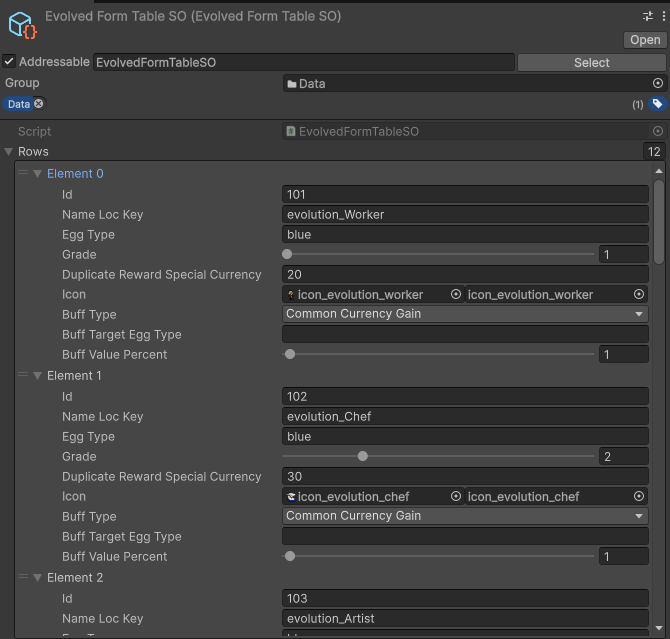Open the labels tag icon
Viewport: 670px width, 639px height.
[x=657, y=103]
